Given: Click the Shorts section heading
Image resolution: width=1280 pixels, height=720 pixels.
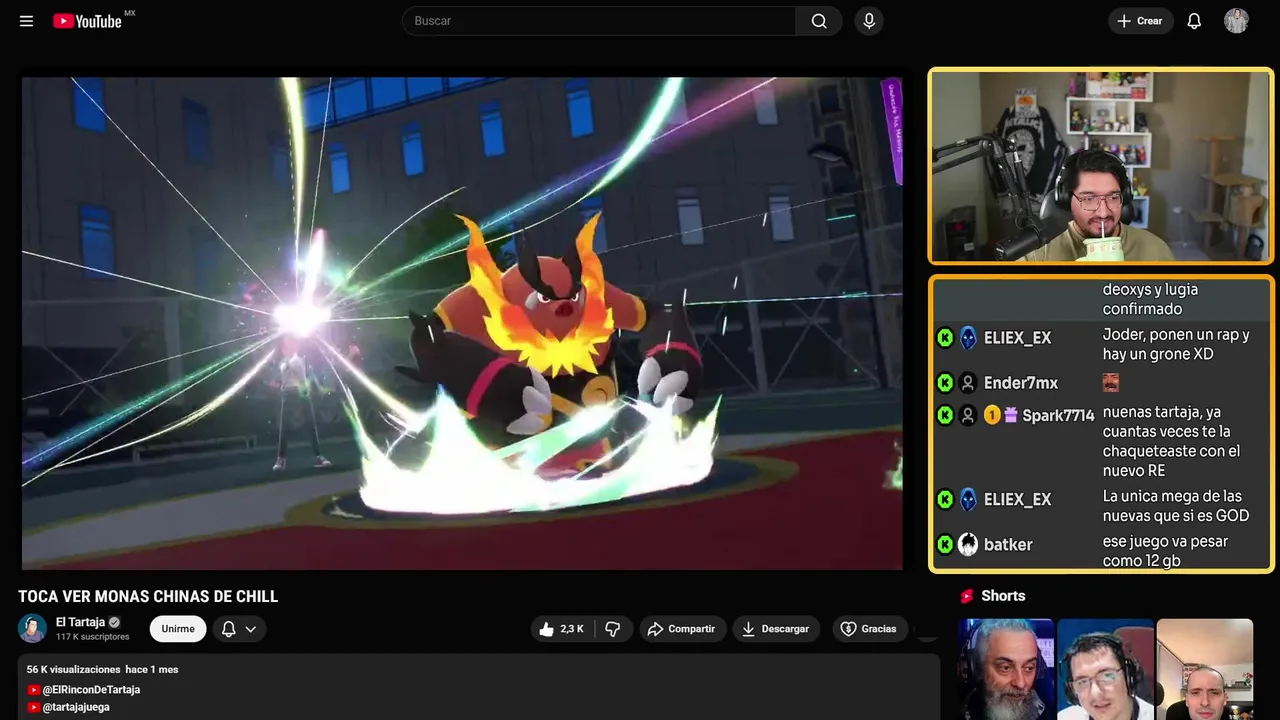Looking at the screenshot, I should (1003, 596).
